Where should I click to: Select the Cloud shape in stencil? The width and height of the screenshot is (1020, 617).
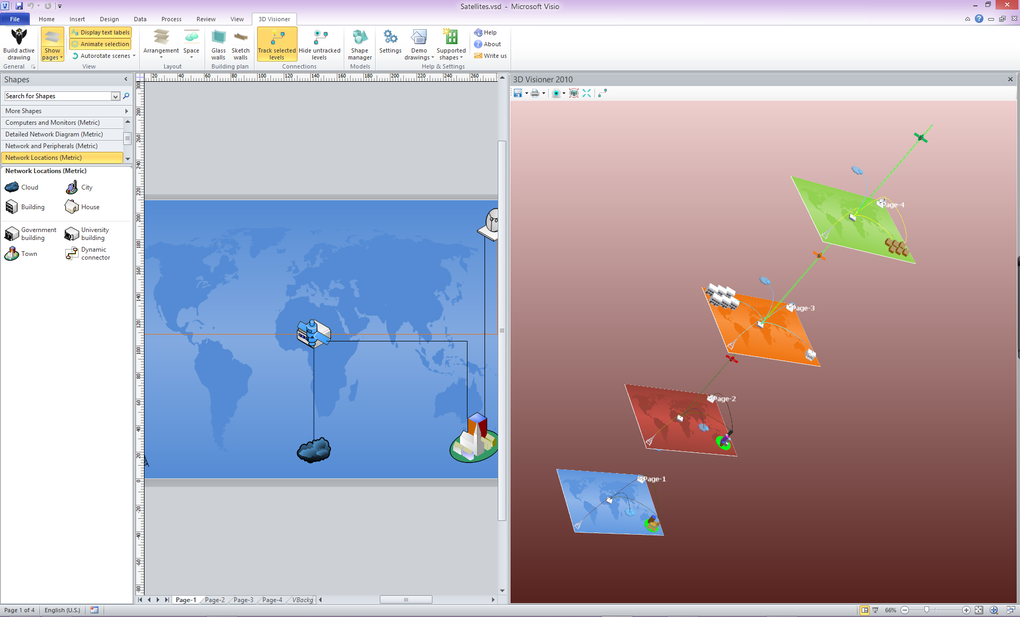click(21, 187)
